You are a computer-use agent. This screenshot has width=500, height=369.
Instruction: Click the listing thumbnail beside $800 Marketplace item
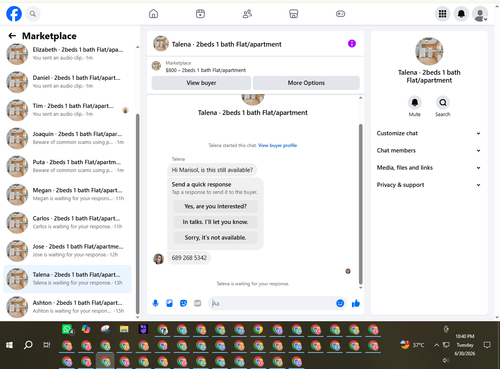coord(156,66)
